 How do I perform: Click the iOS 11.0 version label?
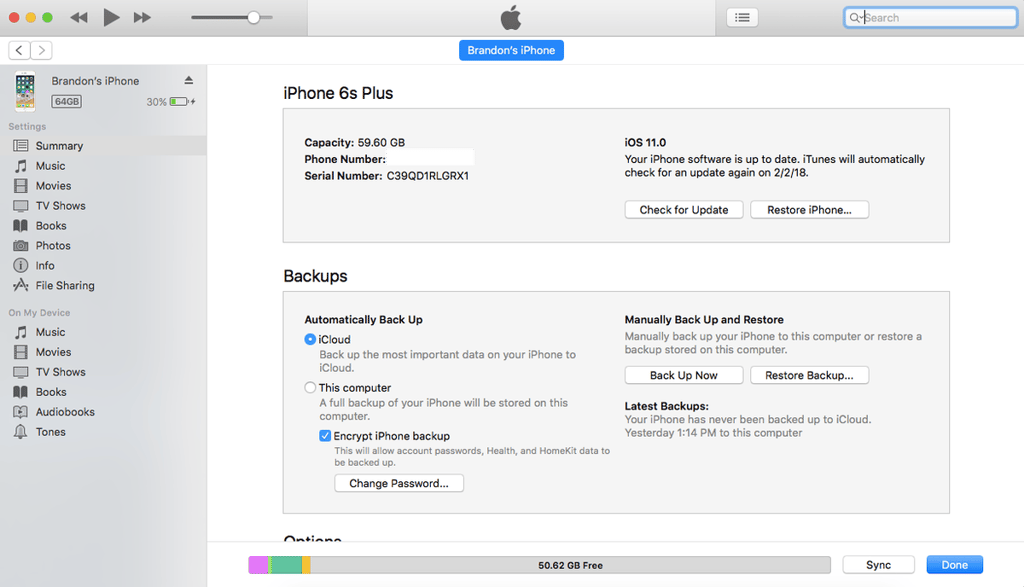pos(645,142)
